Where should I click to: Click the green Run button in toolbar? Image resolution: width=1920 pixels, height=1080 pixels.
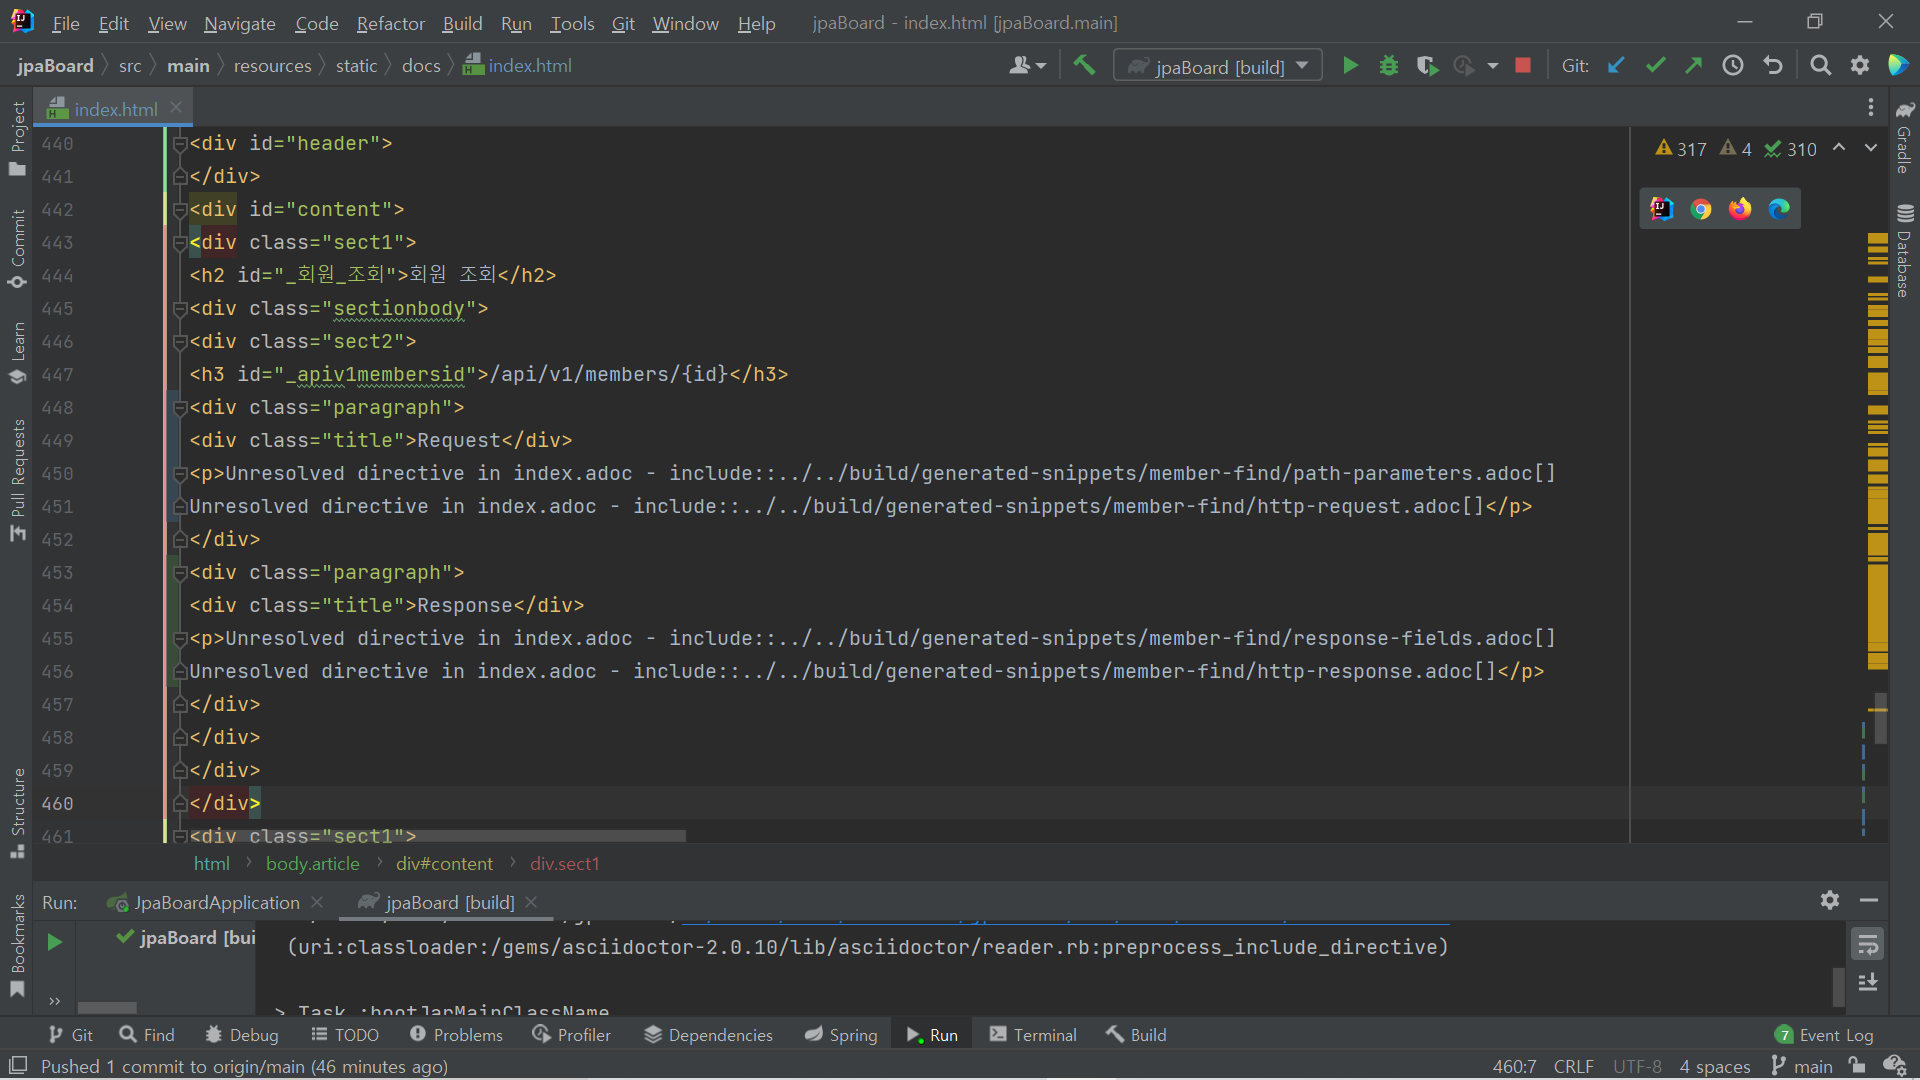pyautogui.click(x=1350, y=66)
